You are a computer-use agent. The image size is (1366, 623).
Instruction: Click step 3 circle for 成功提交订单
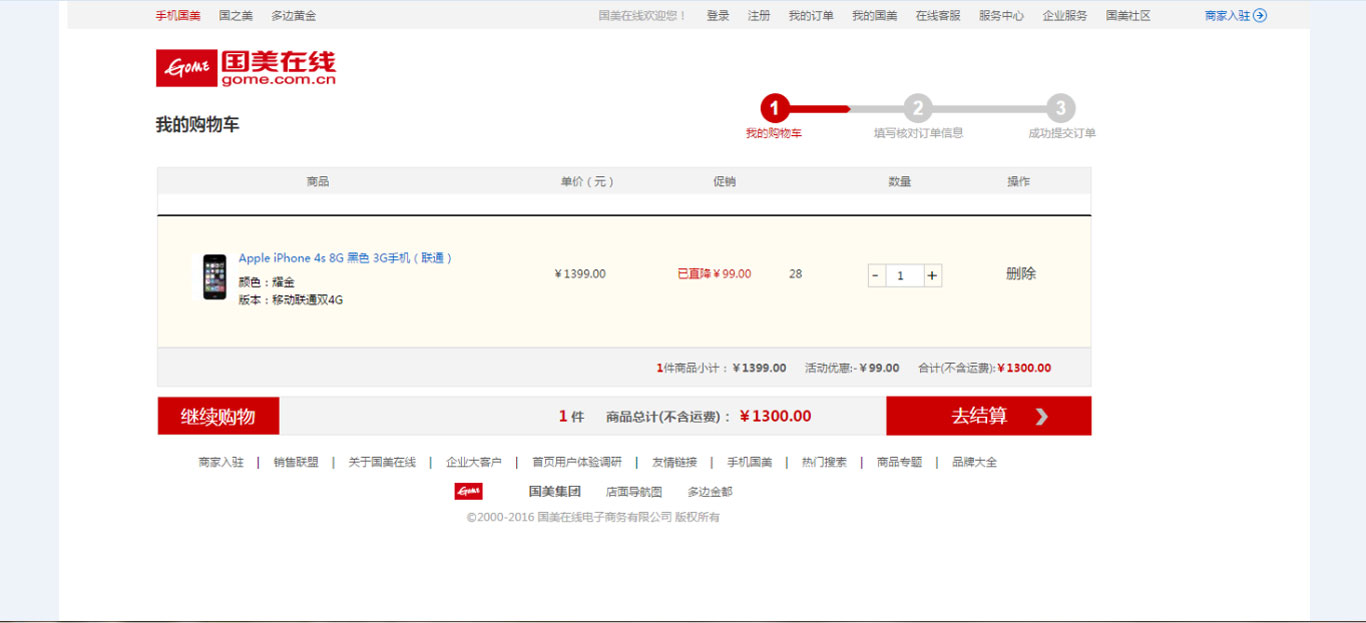[x=1061, y=109]
